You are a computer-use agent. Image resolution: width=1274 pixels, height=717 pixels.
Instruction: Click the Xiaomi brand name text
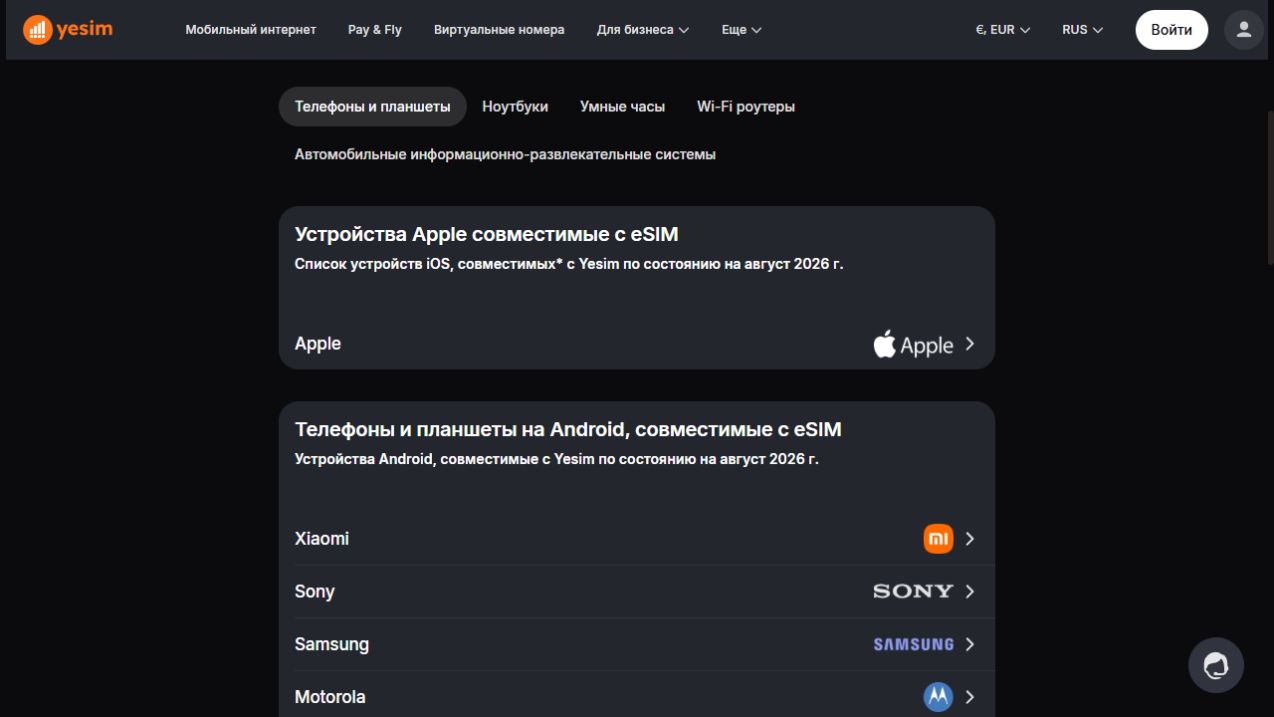point(322,539)
